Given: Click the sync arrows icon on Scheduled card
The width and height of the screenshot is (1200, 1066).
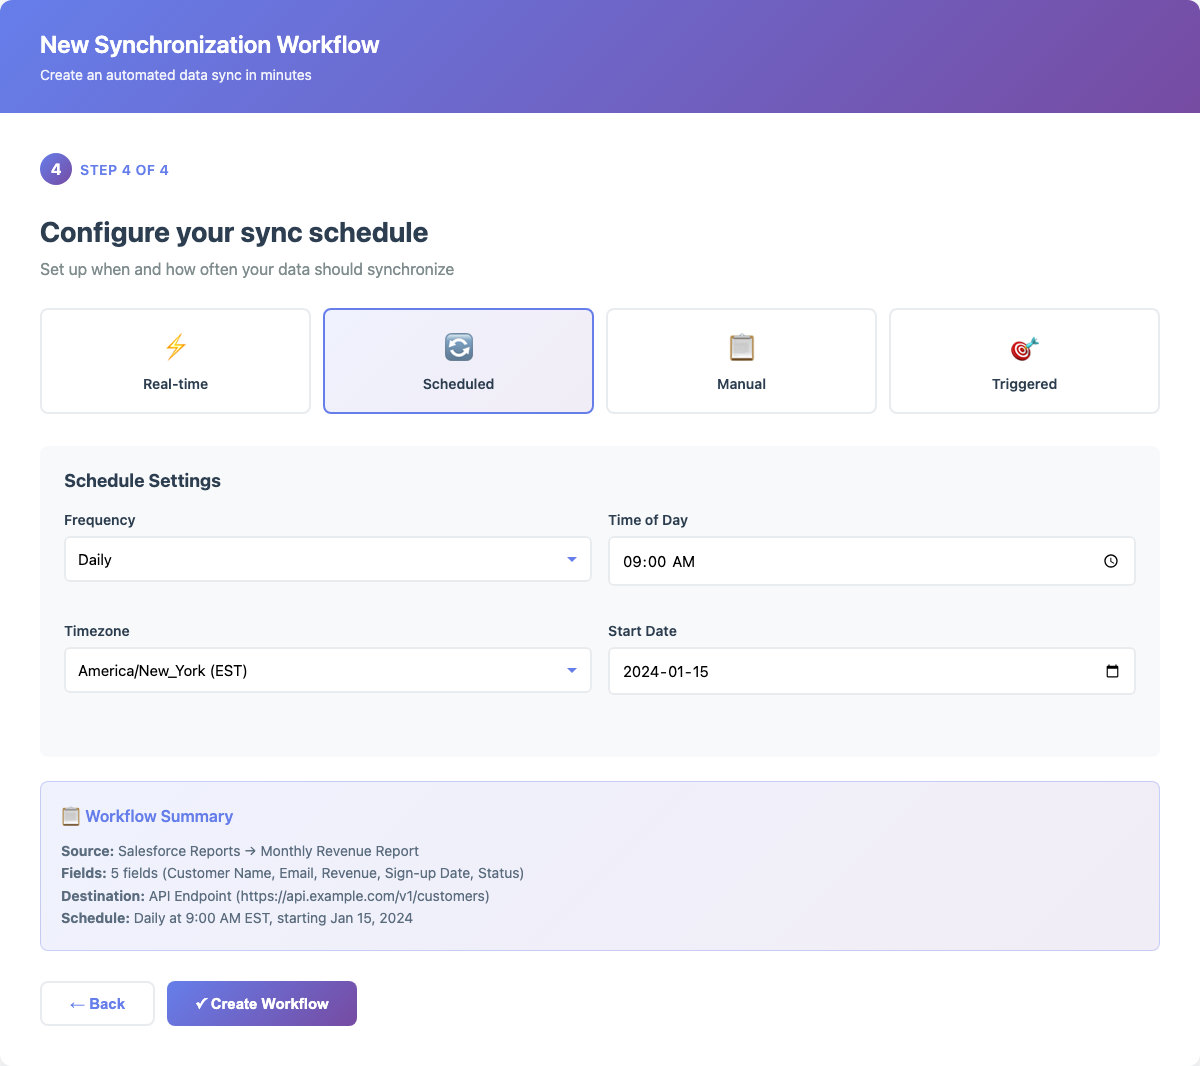Looking at the screenshot, I should (458, 347).
